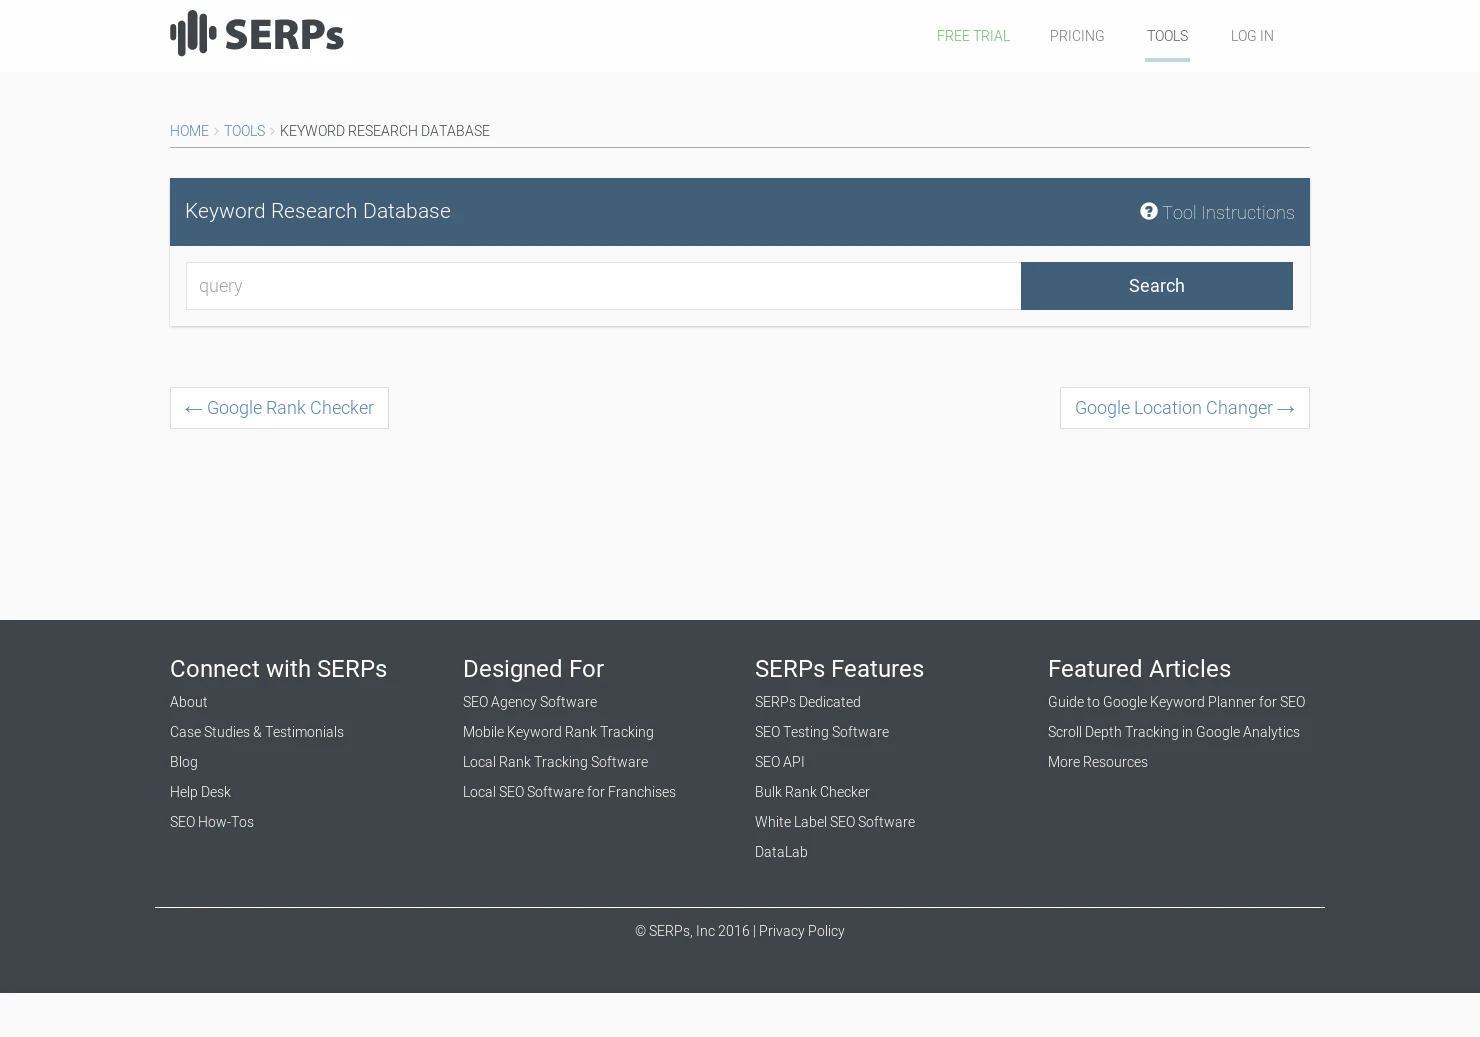Click the Keyword Research Database breadcrumb text

pyautogui.click(x=385, y=131)
